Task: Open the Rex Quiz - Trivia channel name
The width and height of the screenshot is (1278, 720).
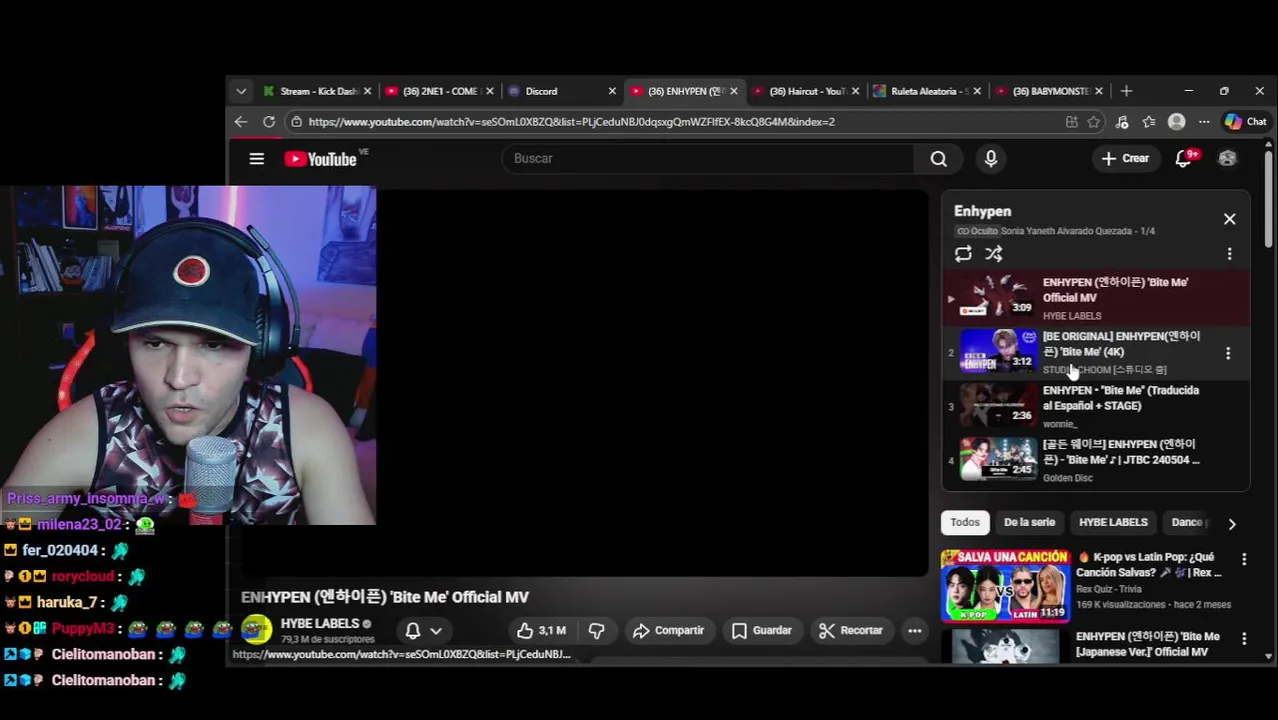Action: tap(1112, 589)
